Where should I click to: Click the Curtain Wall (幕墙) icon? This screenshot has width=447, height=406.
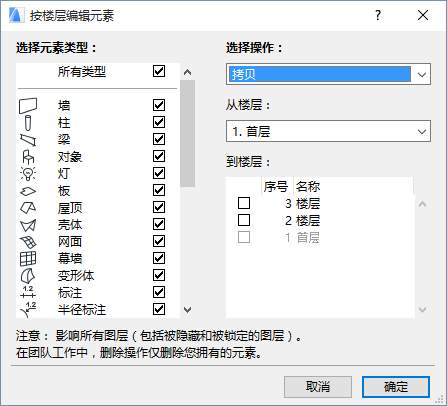pyautogui.click(x=28, y=259)
